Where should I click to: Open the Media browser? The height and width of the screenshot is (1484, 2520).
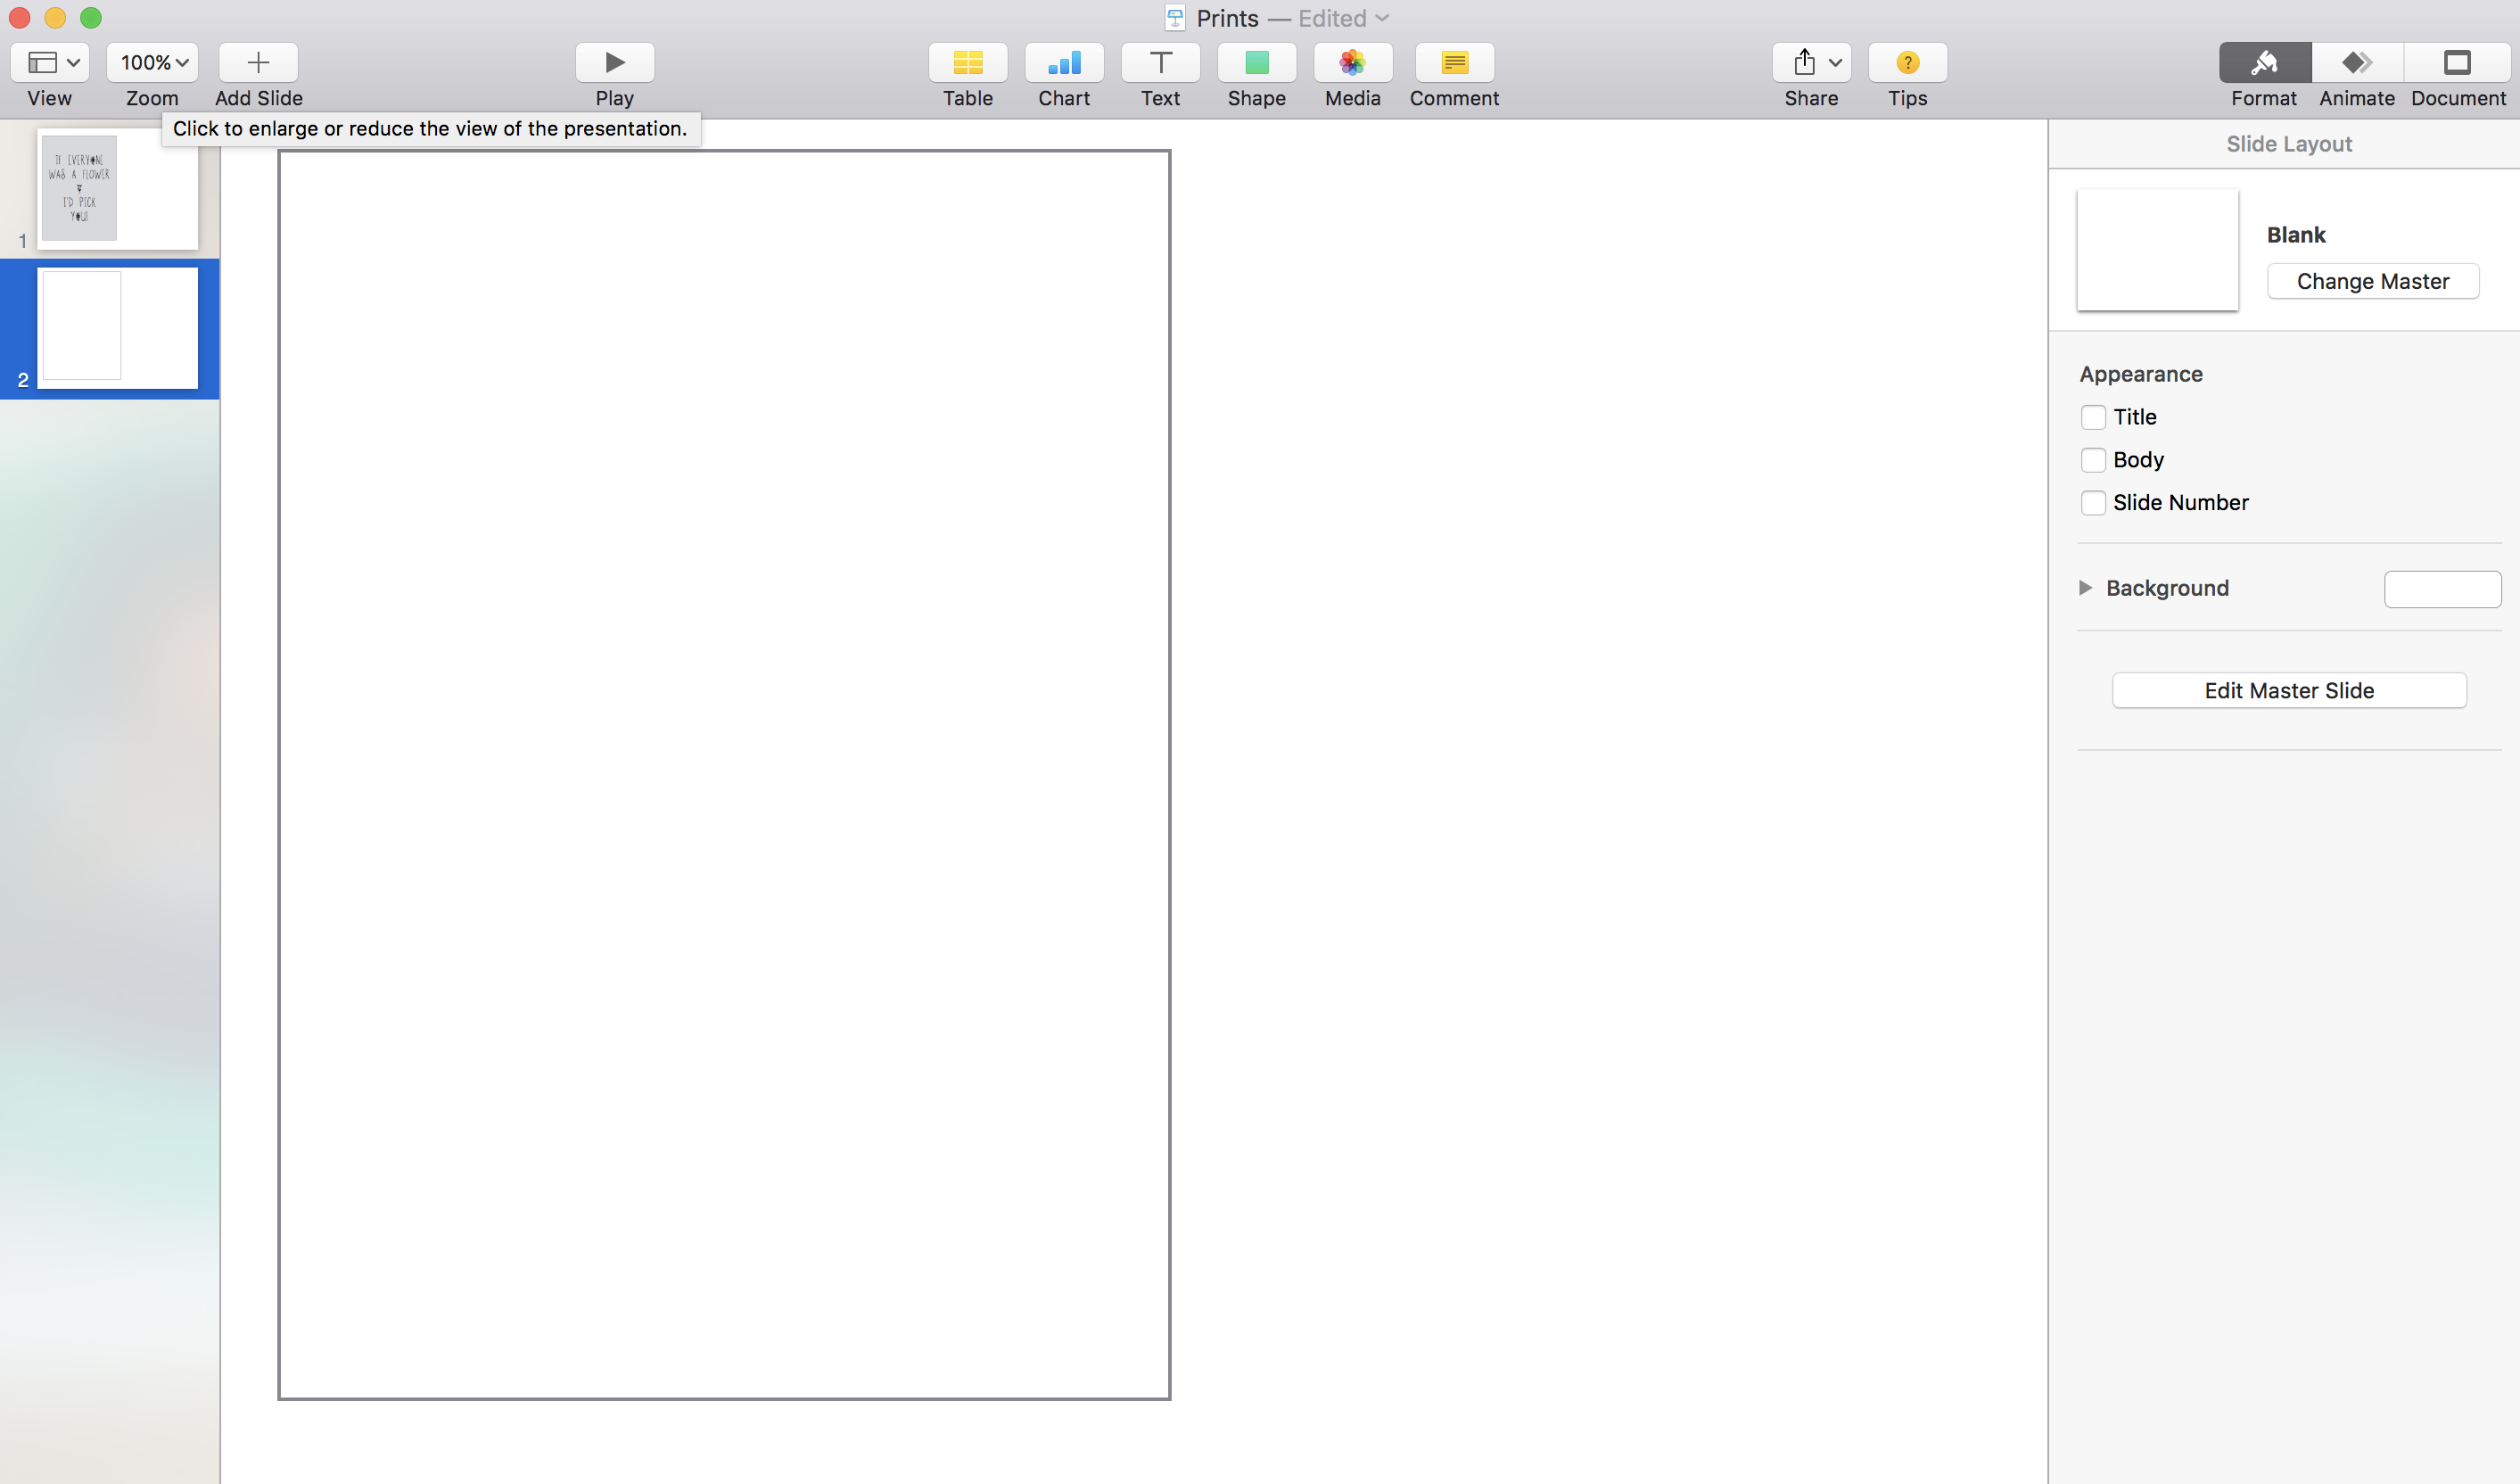[x=1353, y=62]
